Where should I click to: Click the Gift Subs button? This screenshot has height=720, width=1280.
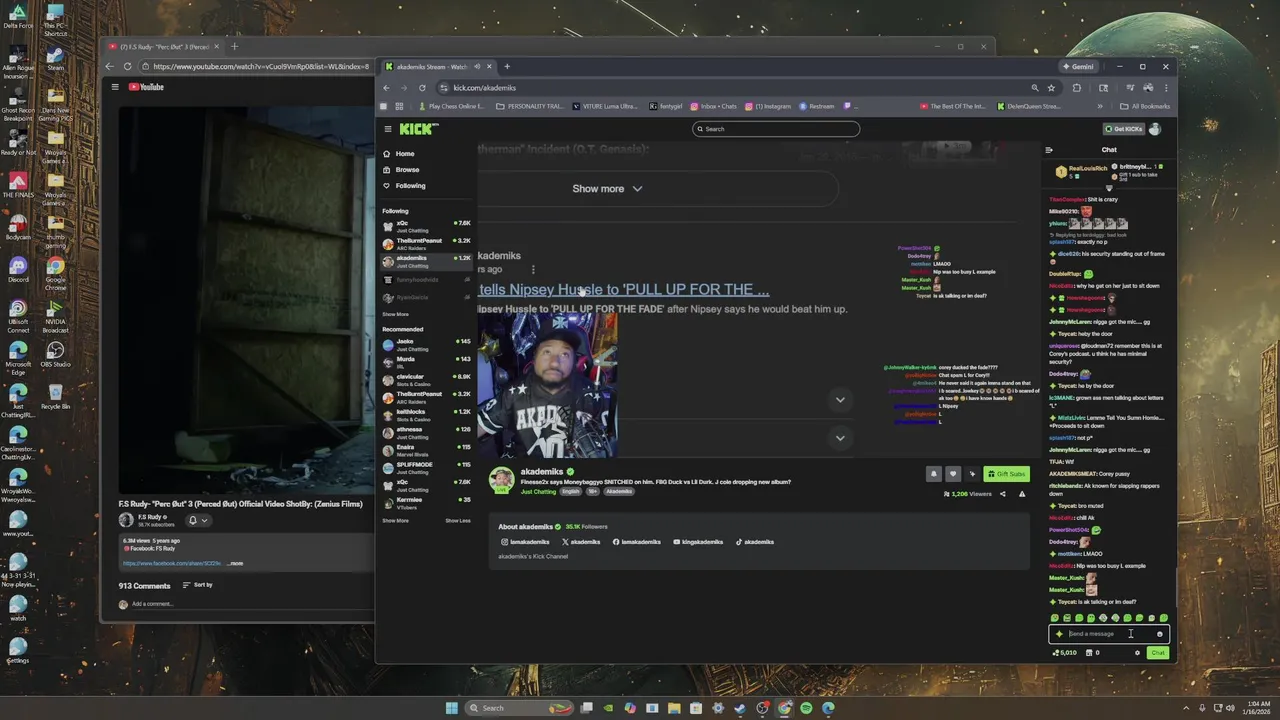pyautogui.click(x=1007, y=474)
